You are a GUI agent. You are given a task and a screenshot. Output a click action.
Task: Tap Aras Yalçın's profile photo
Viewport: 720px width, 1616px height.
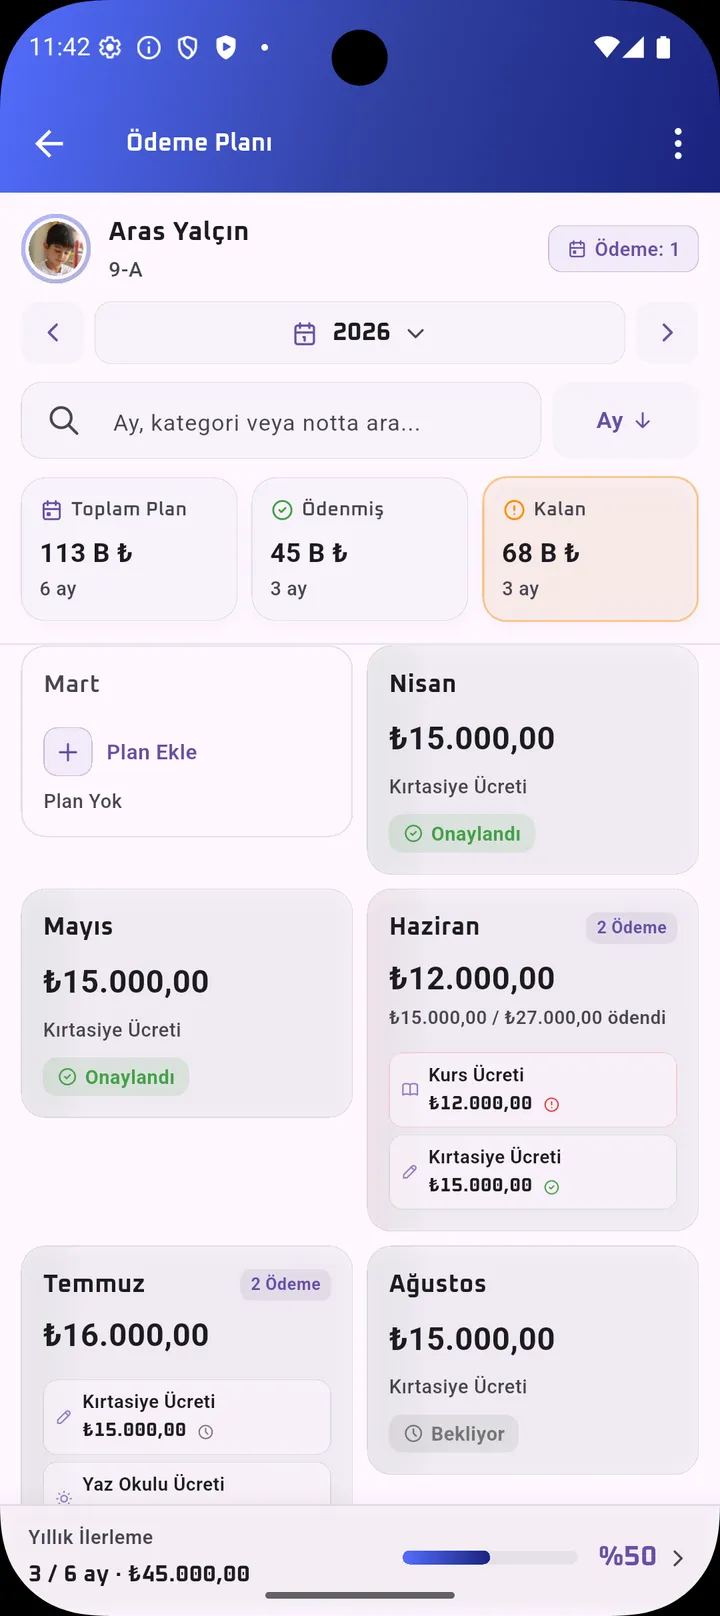pyautogui.click(x=57, y=249)
